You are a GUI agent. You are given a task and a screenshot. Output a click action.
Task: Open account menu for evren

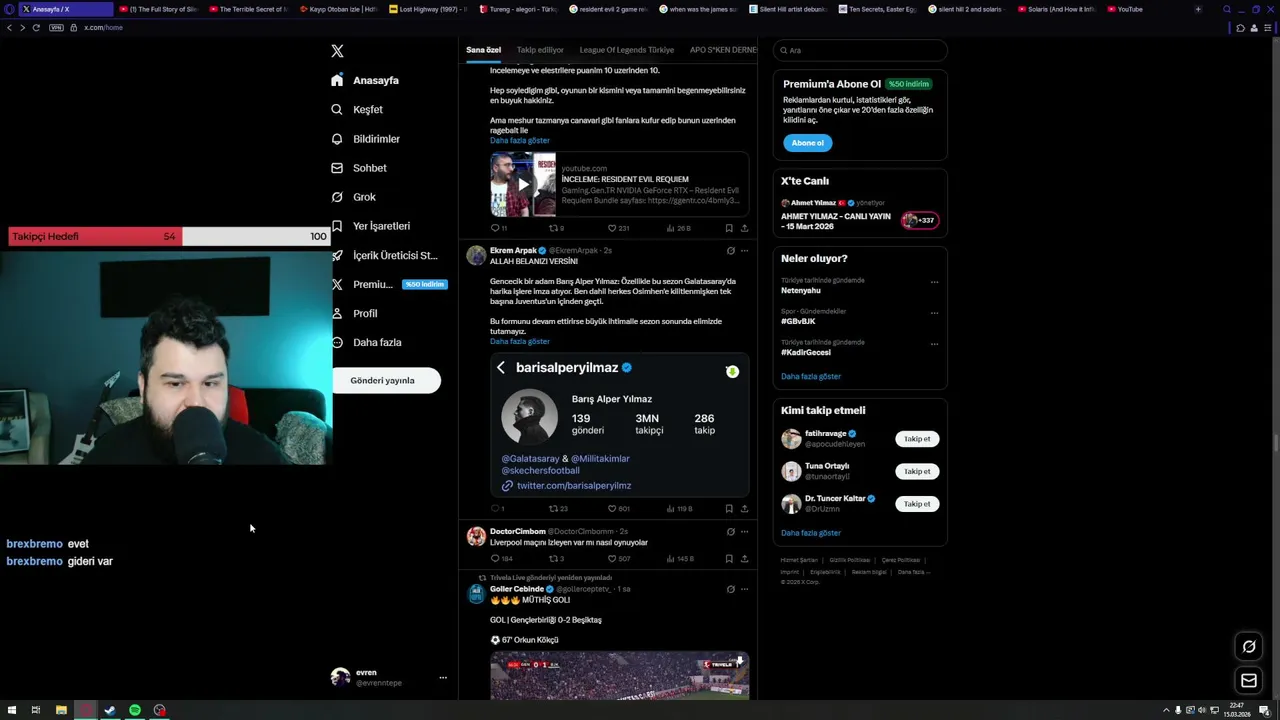point(389,677)
